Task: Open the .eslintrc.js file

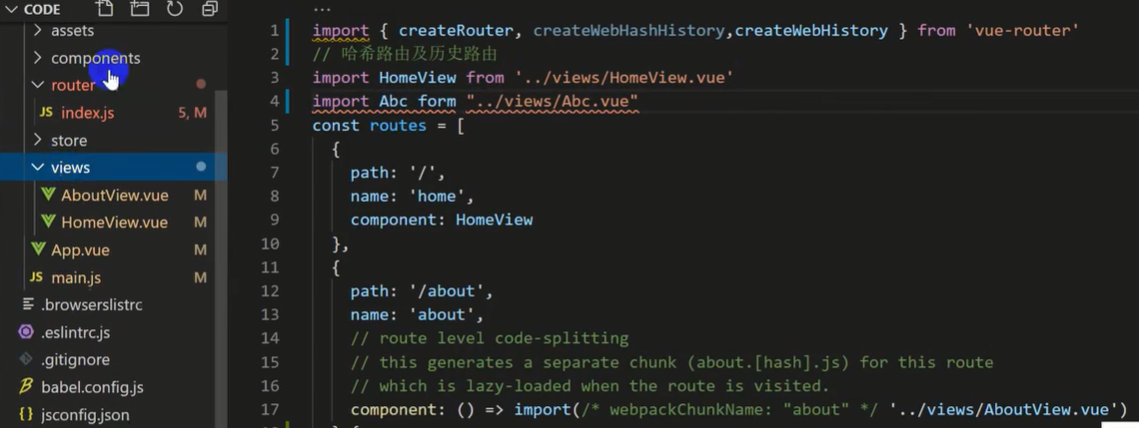Action: 76,333
